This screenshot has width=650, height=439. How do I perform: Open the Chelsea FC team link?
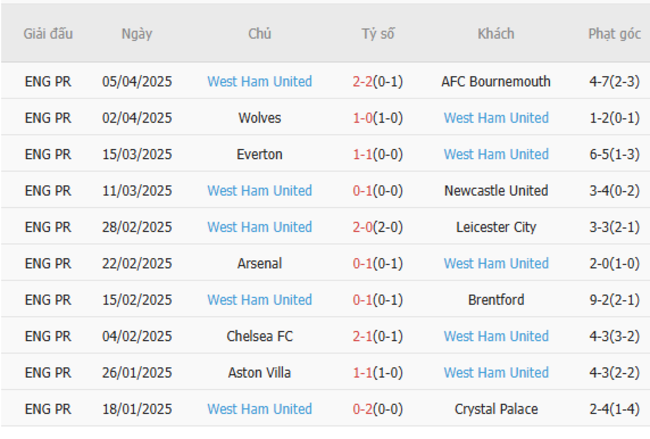(x=260, y=336)
